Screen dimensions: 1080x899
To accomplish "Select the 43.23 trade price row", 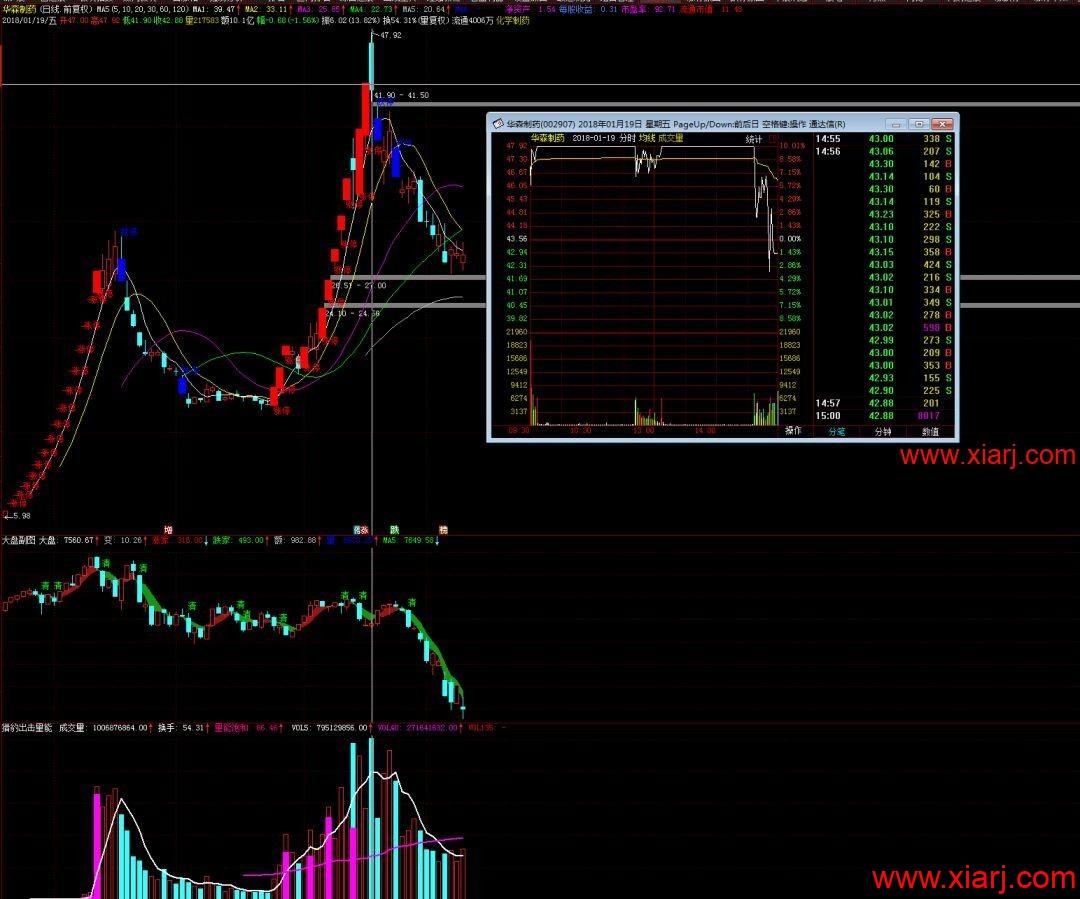I will (881, 214).
